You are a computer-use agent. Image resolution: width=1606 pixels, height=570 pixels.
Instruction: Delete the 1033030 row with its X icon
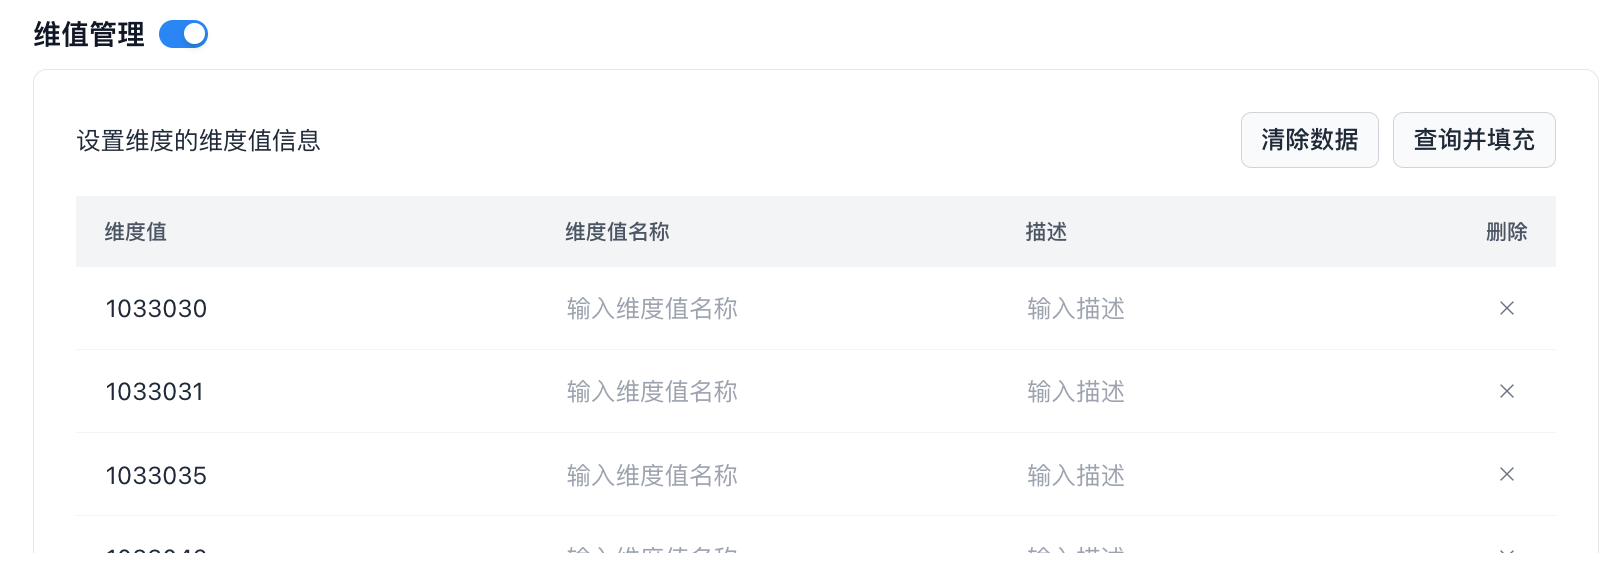pos(1506,308)
